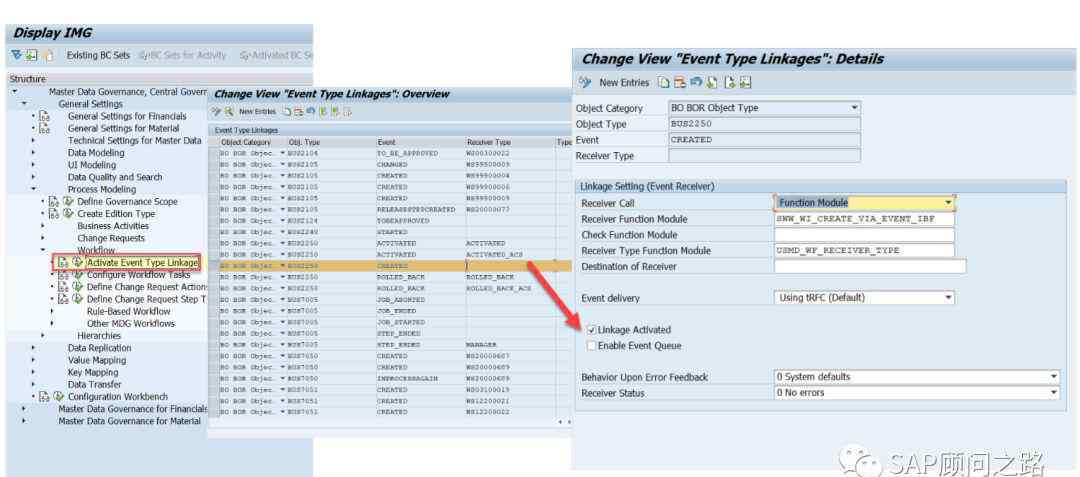Select the Other MDG Workflows tree item
1080x477 pixels.
[x=131, y=324]
